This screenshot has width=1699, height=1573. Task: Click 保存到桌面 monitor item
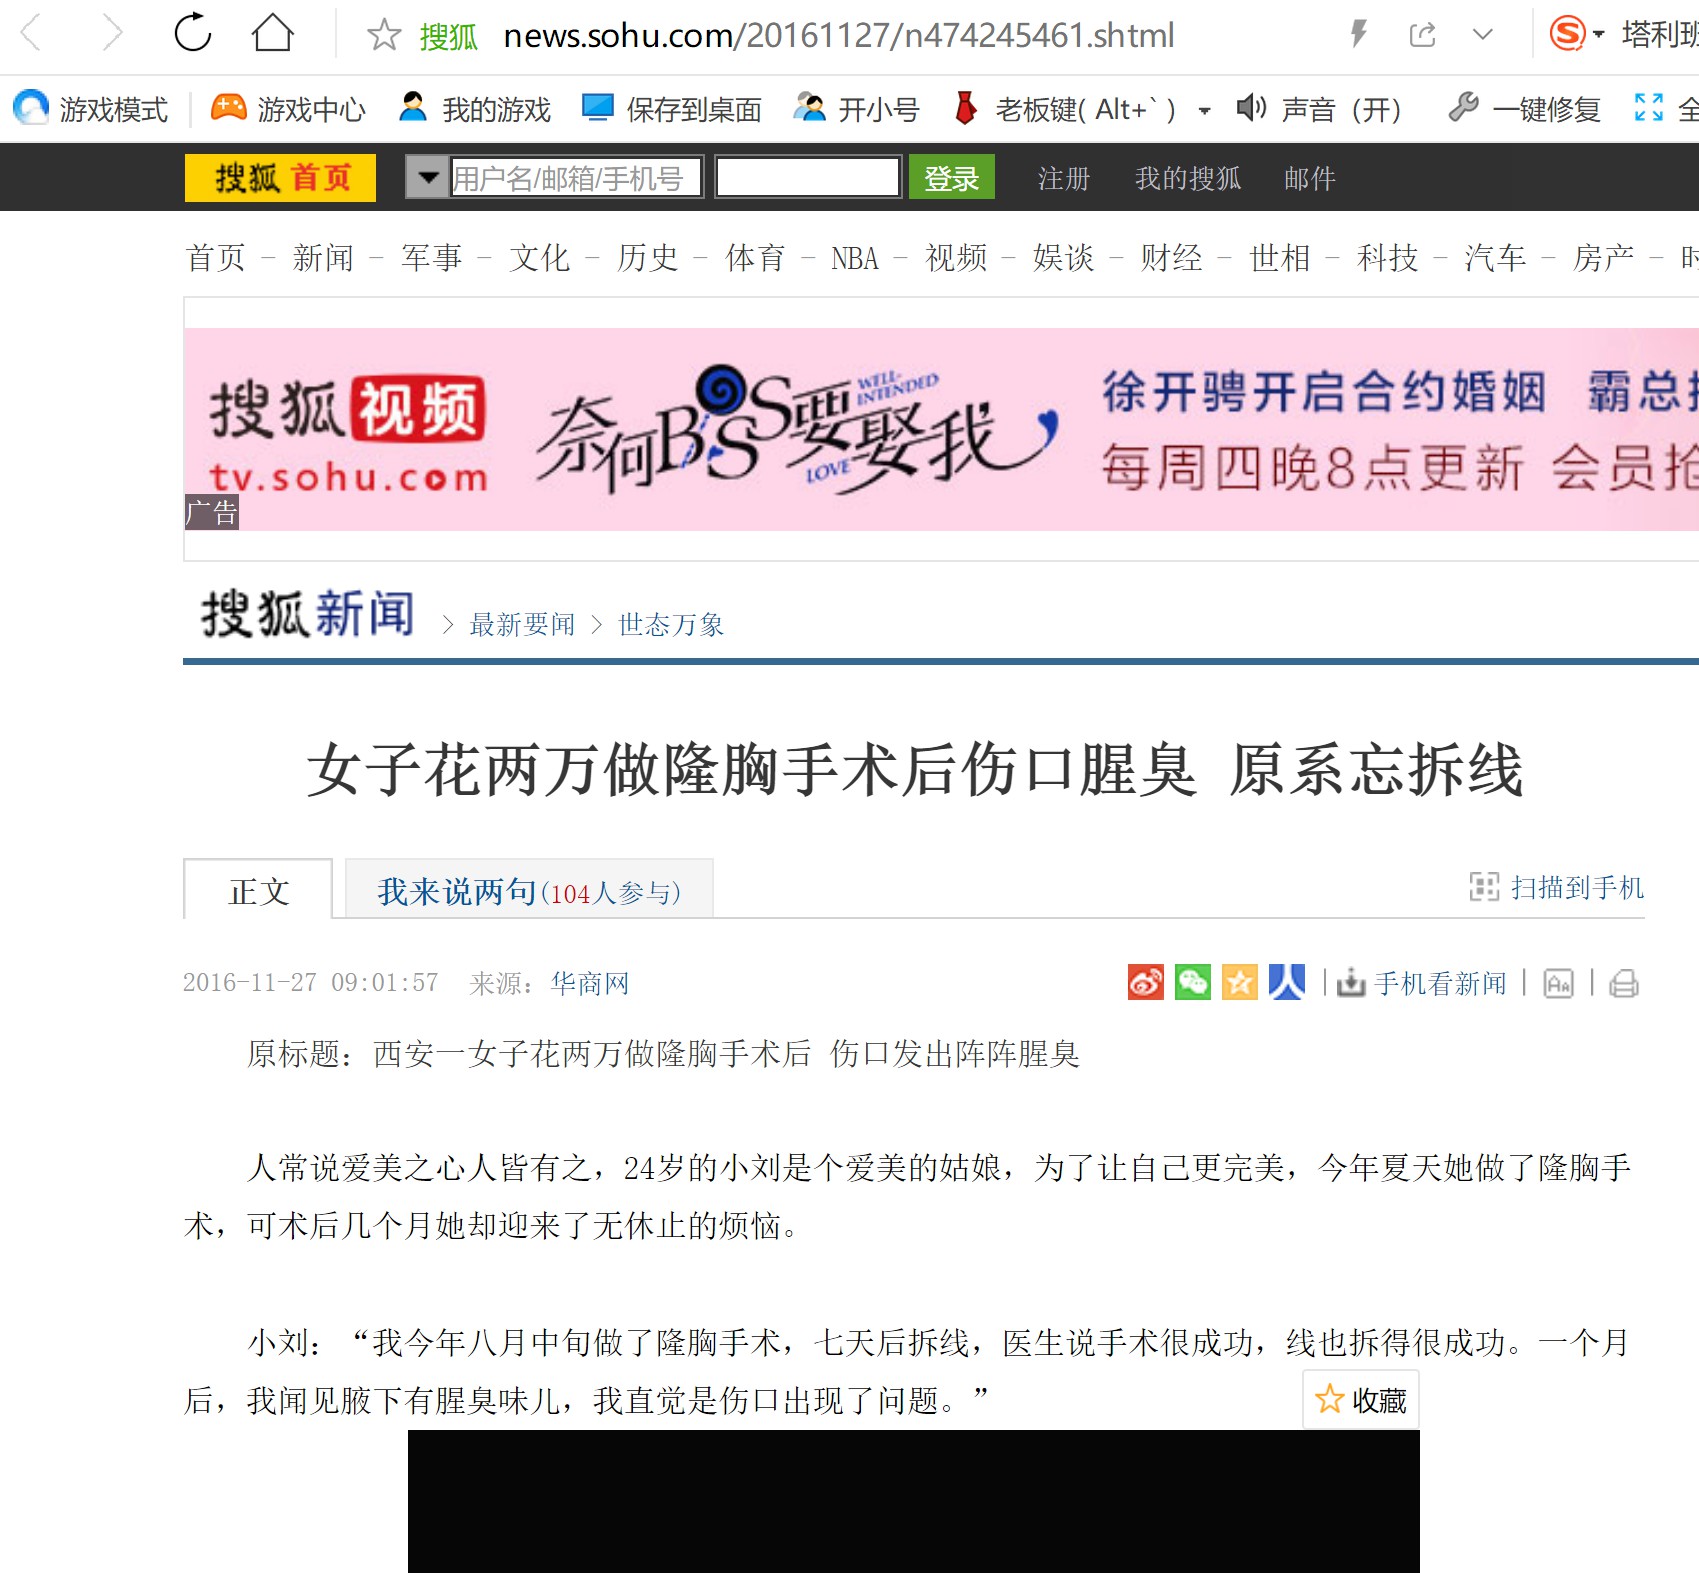click(672, 108)
